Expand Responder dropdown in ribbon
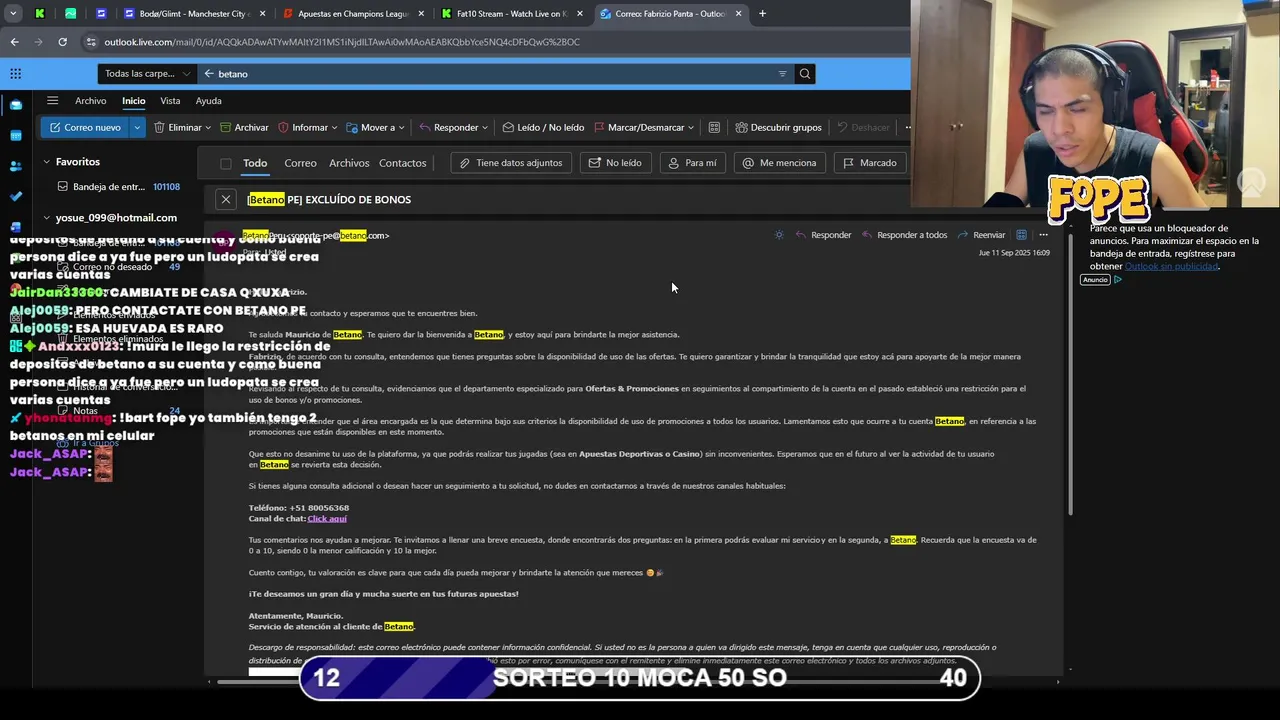 pyautogui.click(x=485, y=128)
